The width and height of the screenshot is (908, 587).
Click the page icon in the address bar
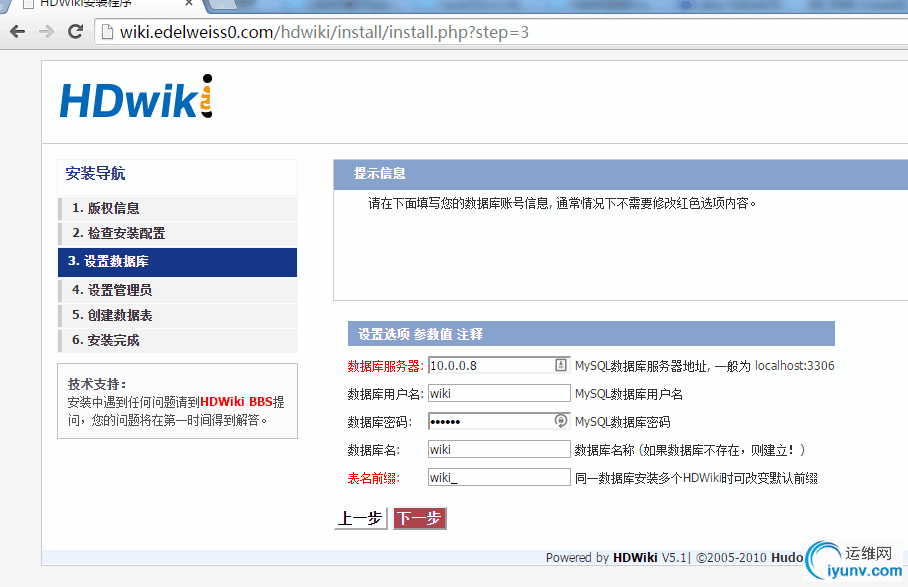coord(107,32)
